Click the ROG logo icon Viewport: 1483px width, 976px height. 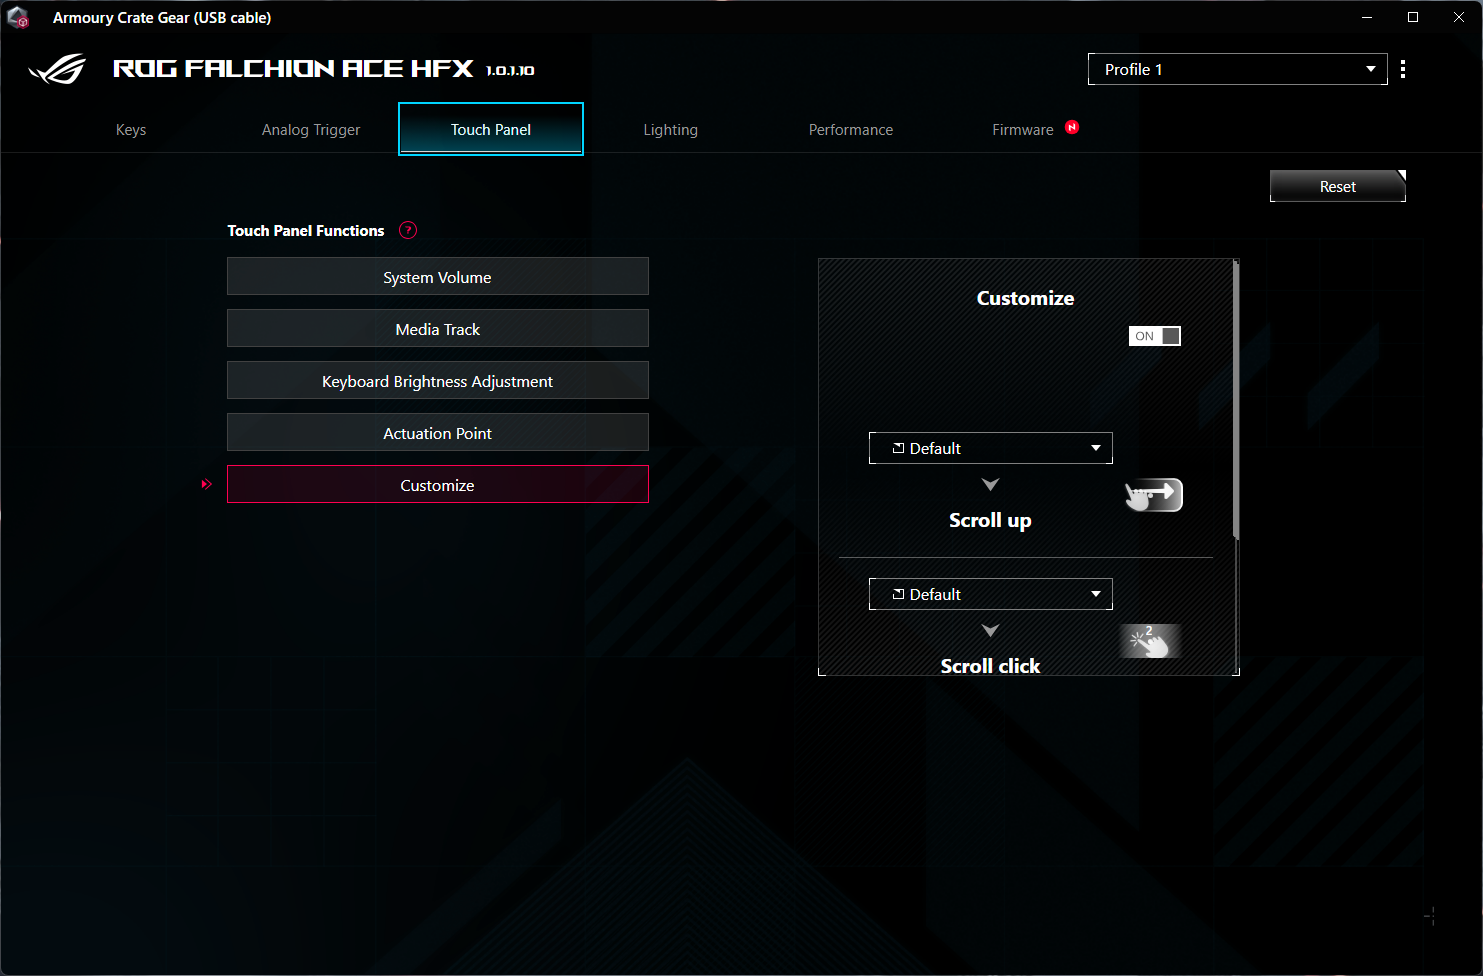pyautogui.click(x=57, y=69)
